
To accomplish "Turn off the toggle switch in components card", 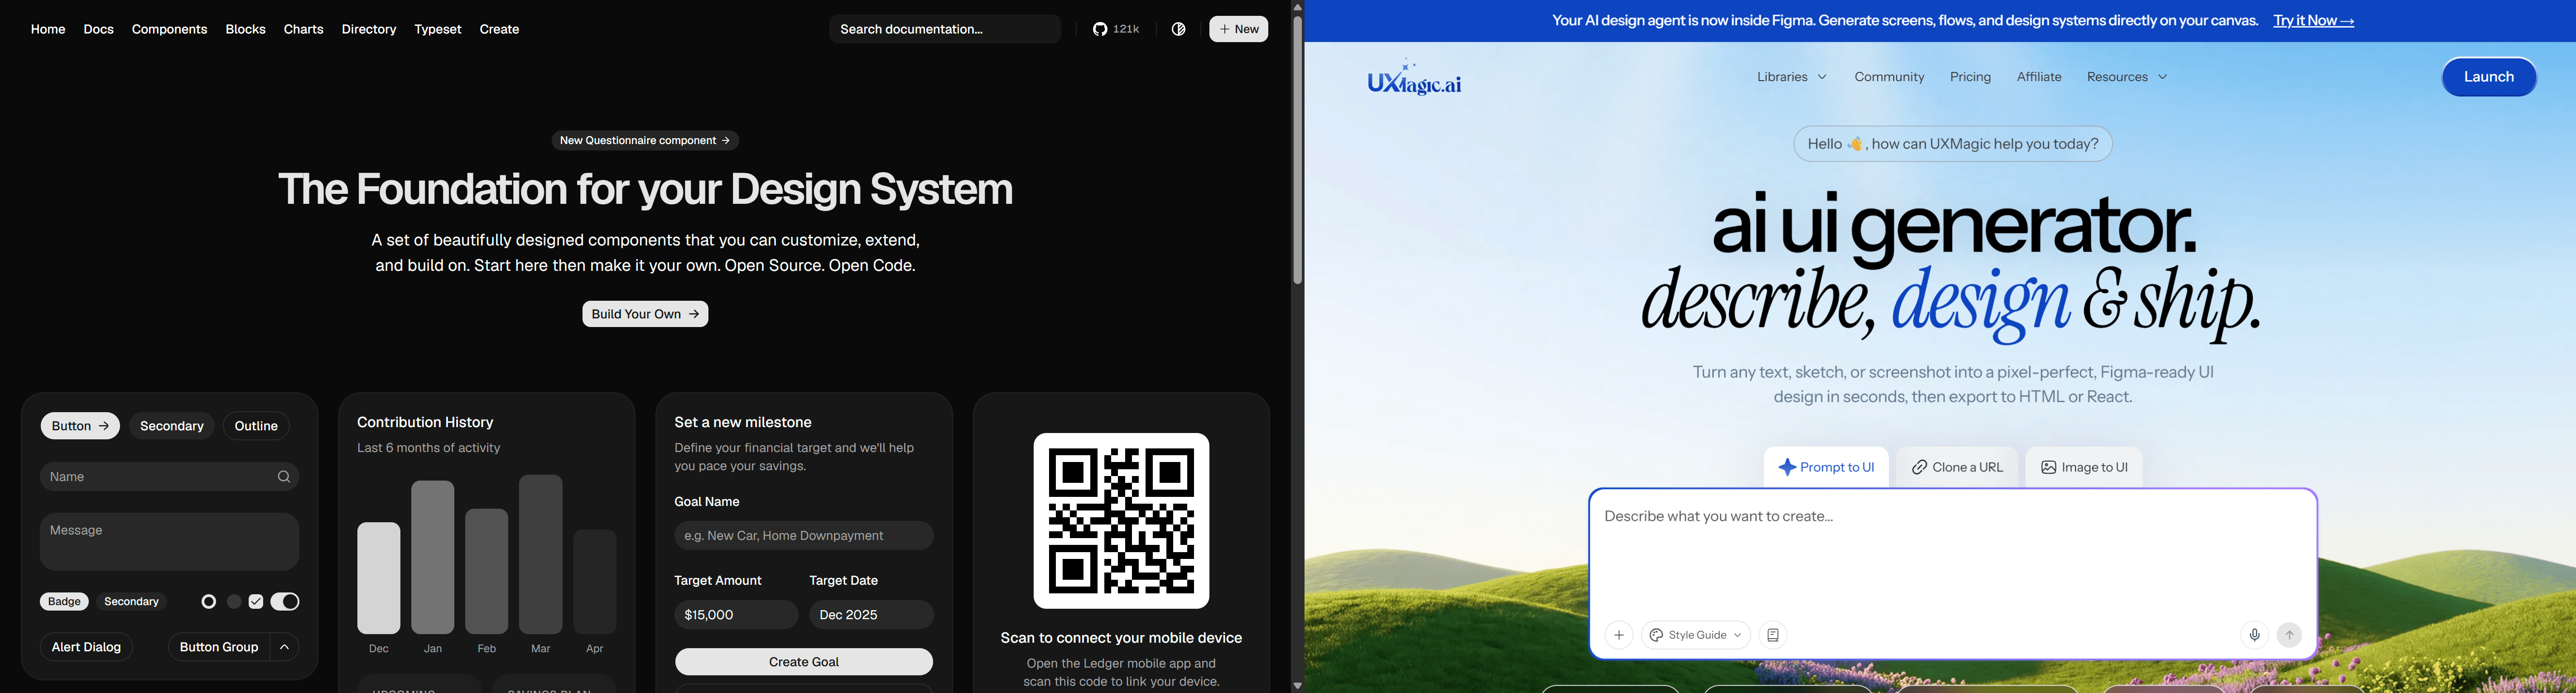I will [x=285, y=602].
